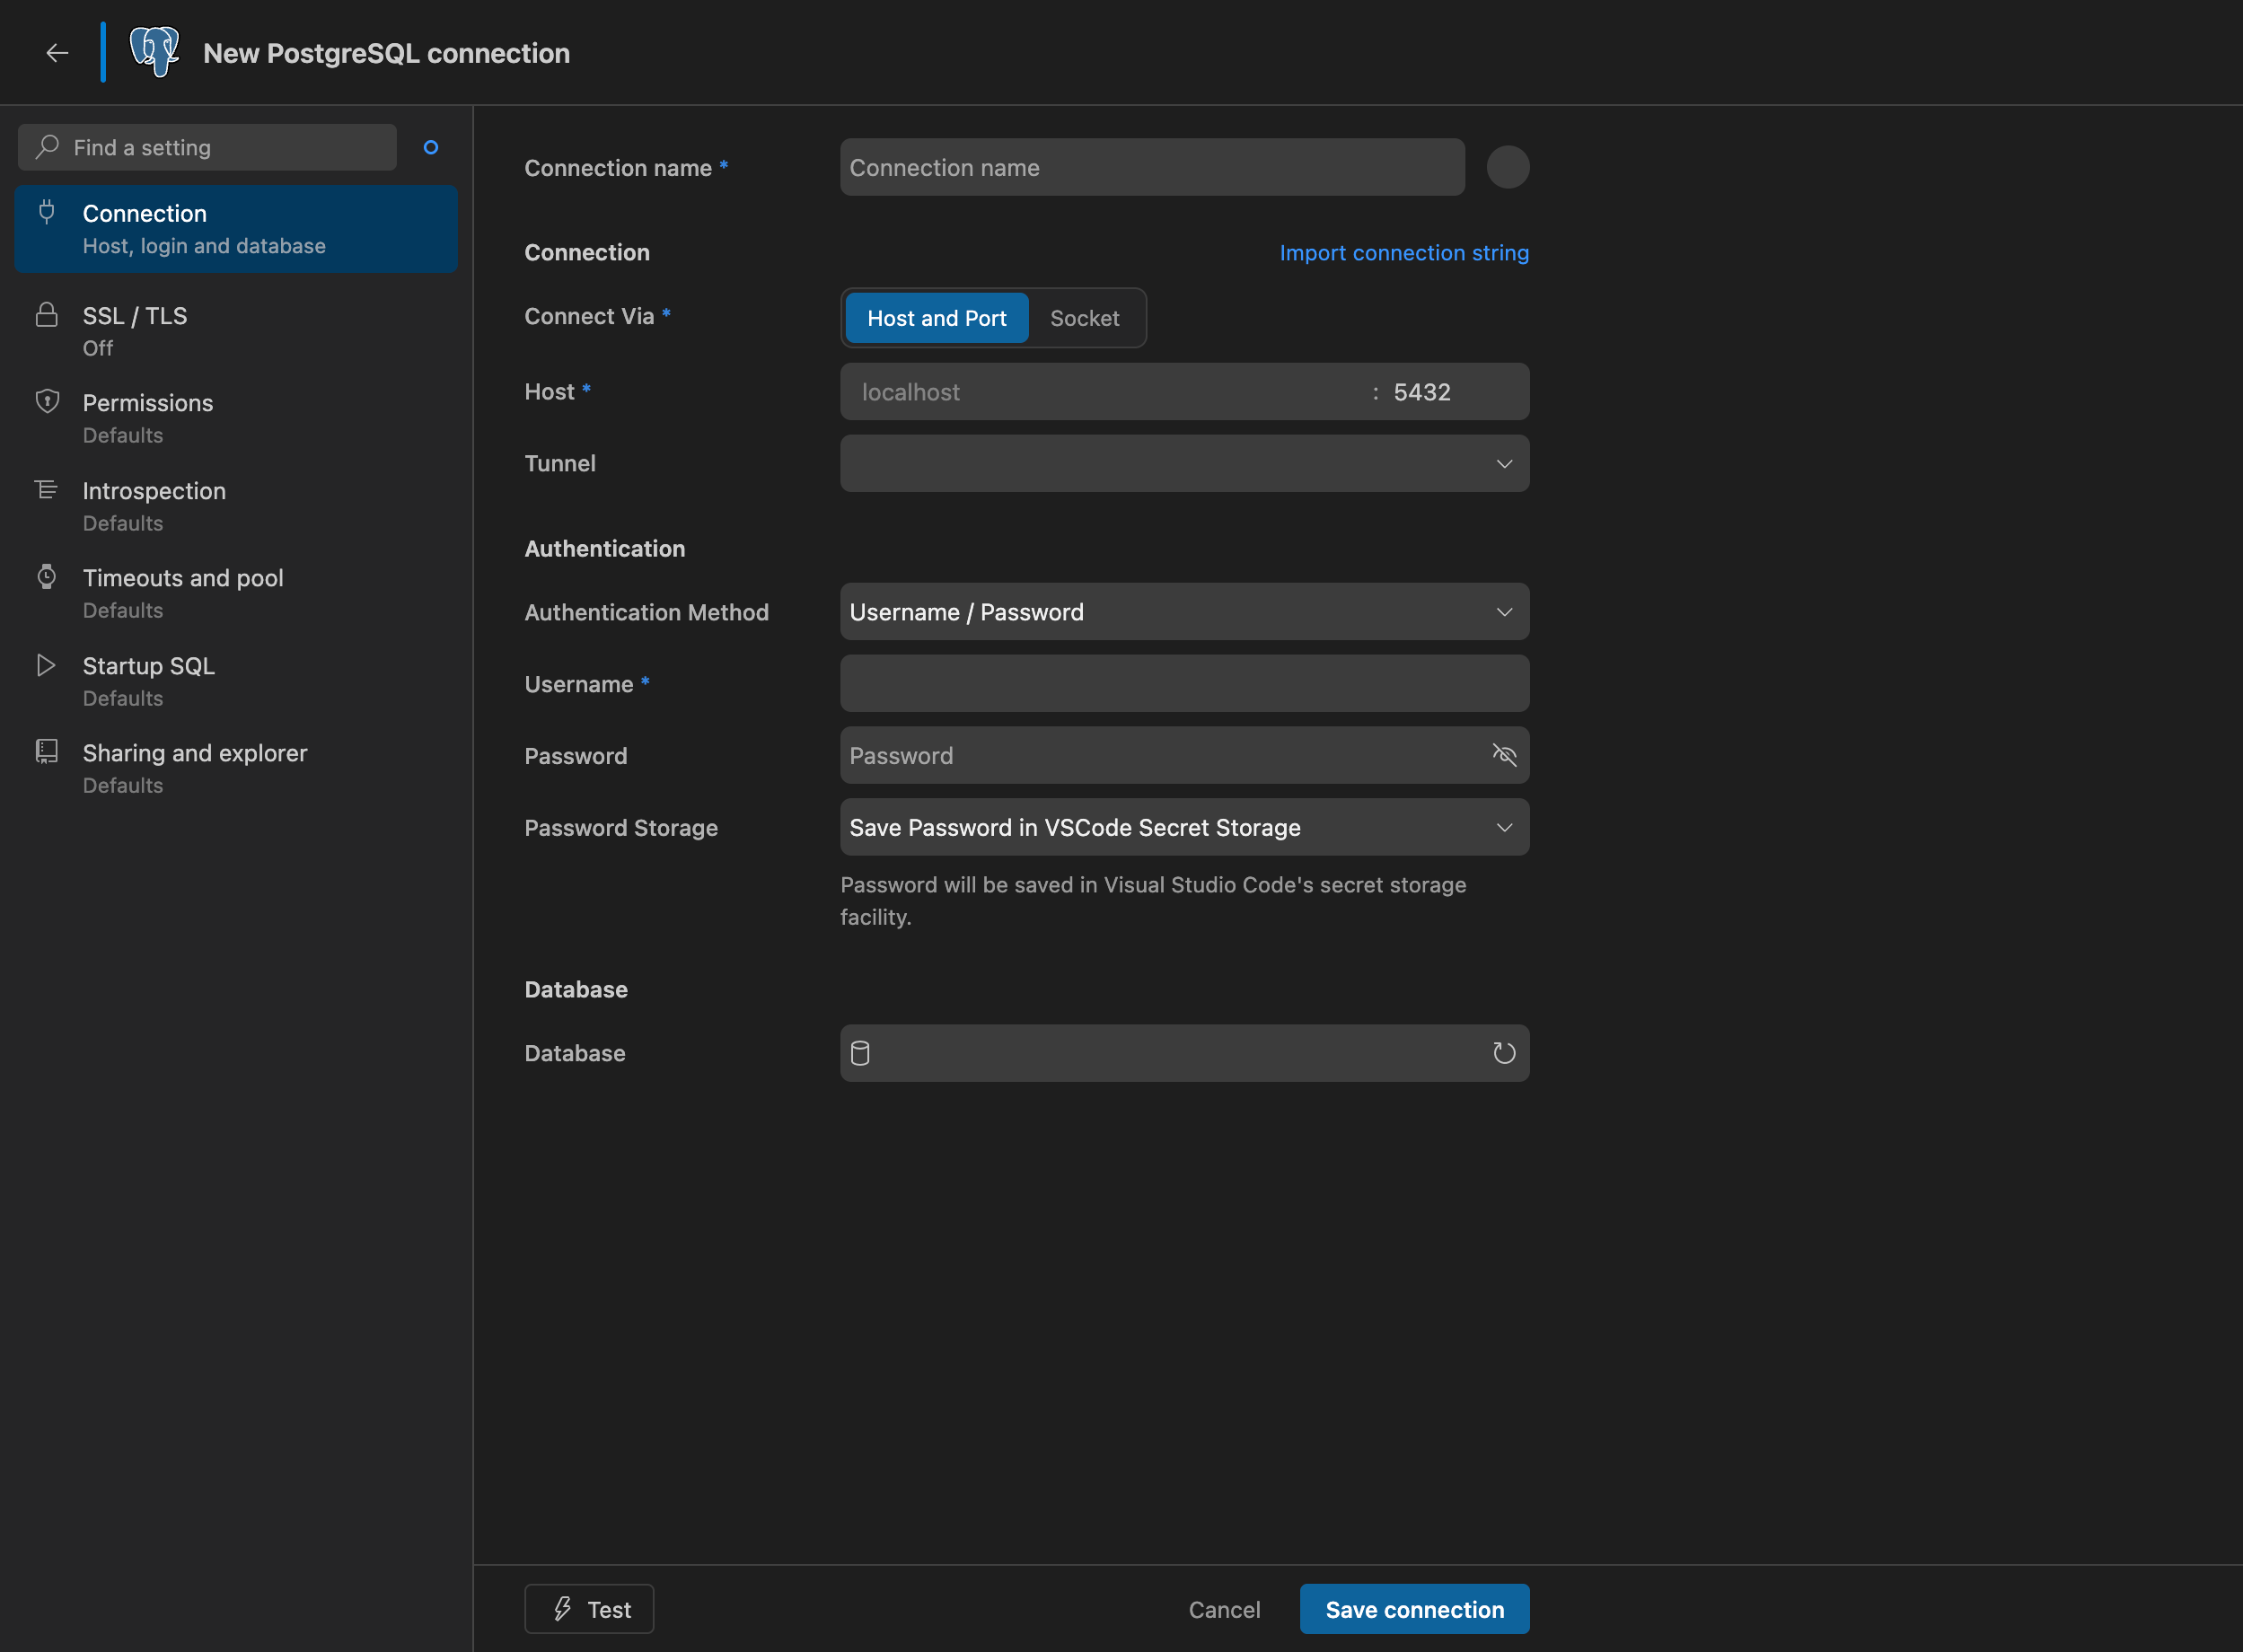The image size is (2243, 1652).
Task: Click the modified-settings filter circle
Action: (x=431, y=147)
